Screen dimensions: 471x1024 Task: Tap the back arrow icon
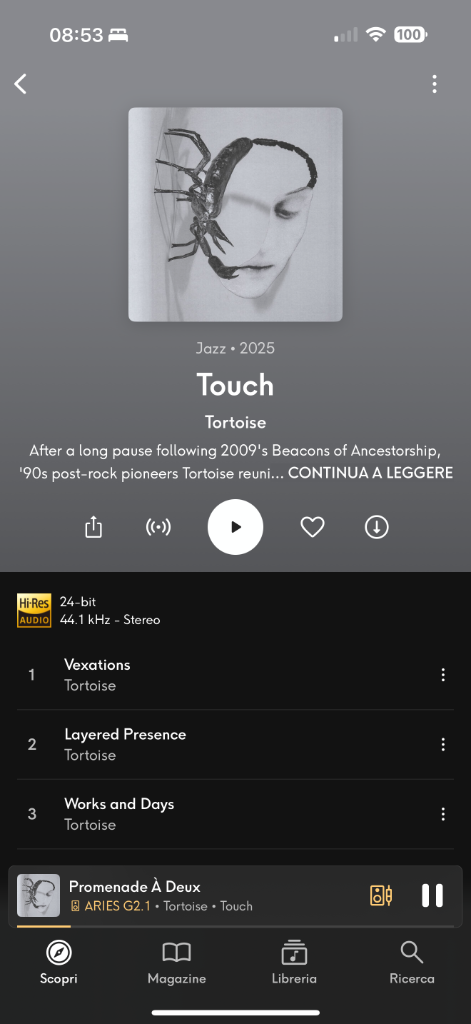21,84
